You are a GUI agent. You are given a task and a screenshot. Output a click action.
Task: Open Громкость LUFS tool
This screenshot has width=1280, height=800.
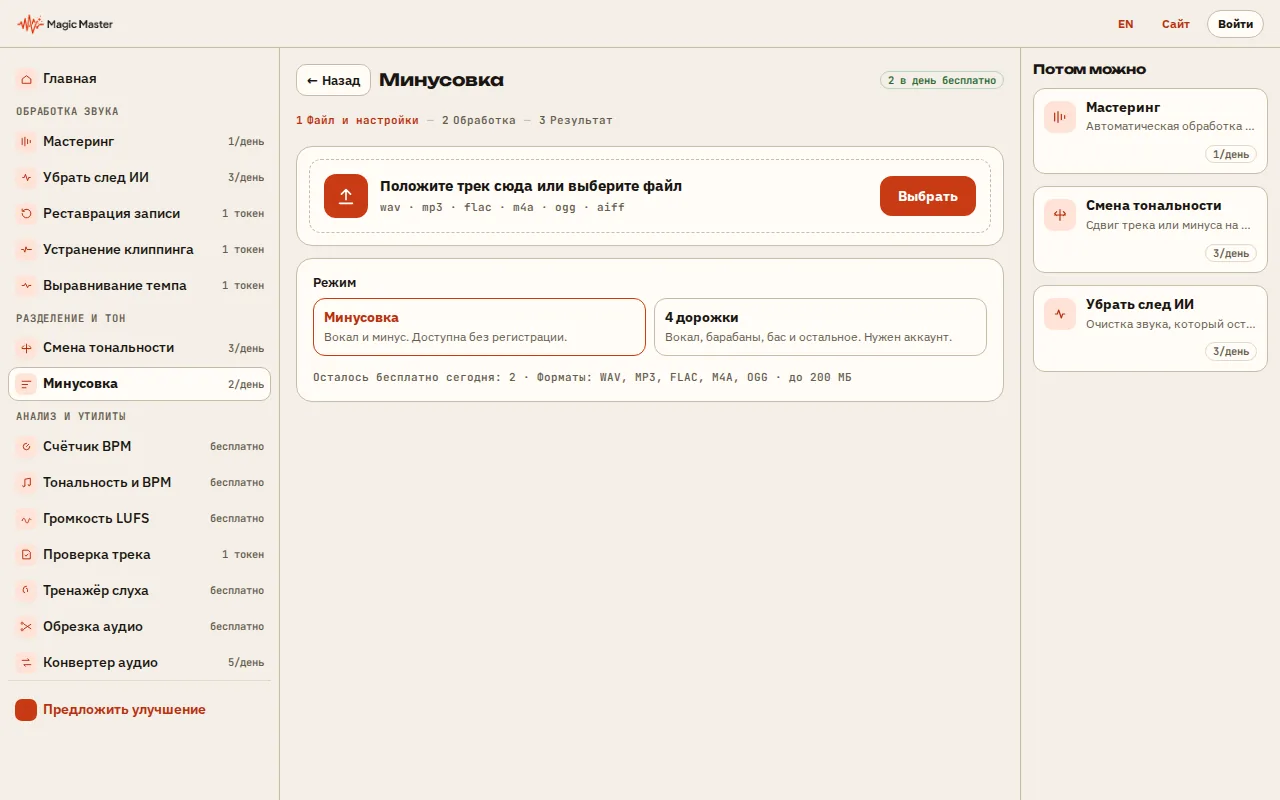pyautogui.click(x=139, y=519)
